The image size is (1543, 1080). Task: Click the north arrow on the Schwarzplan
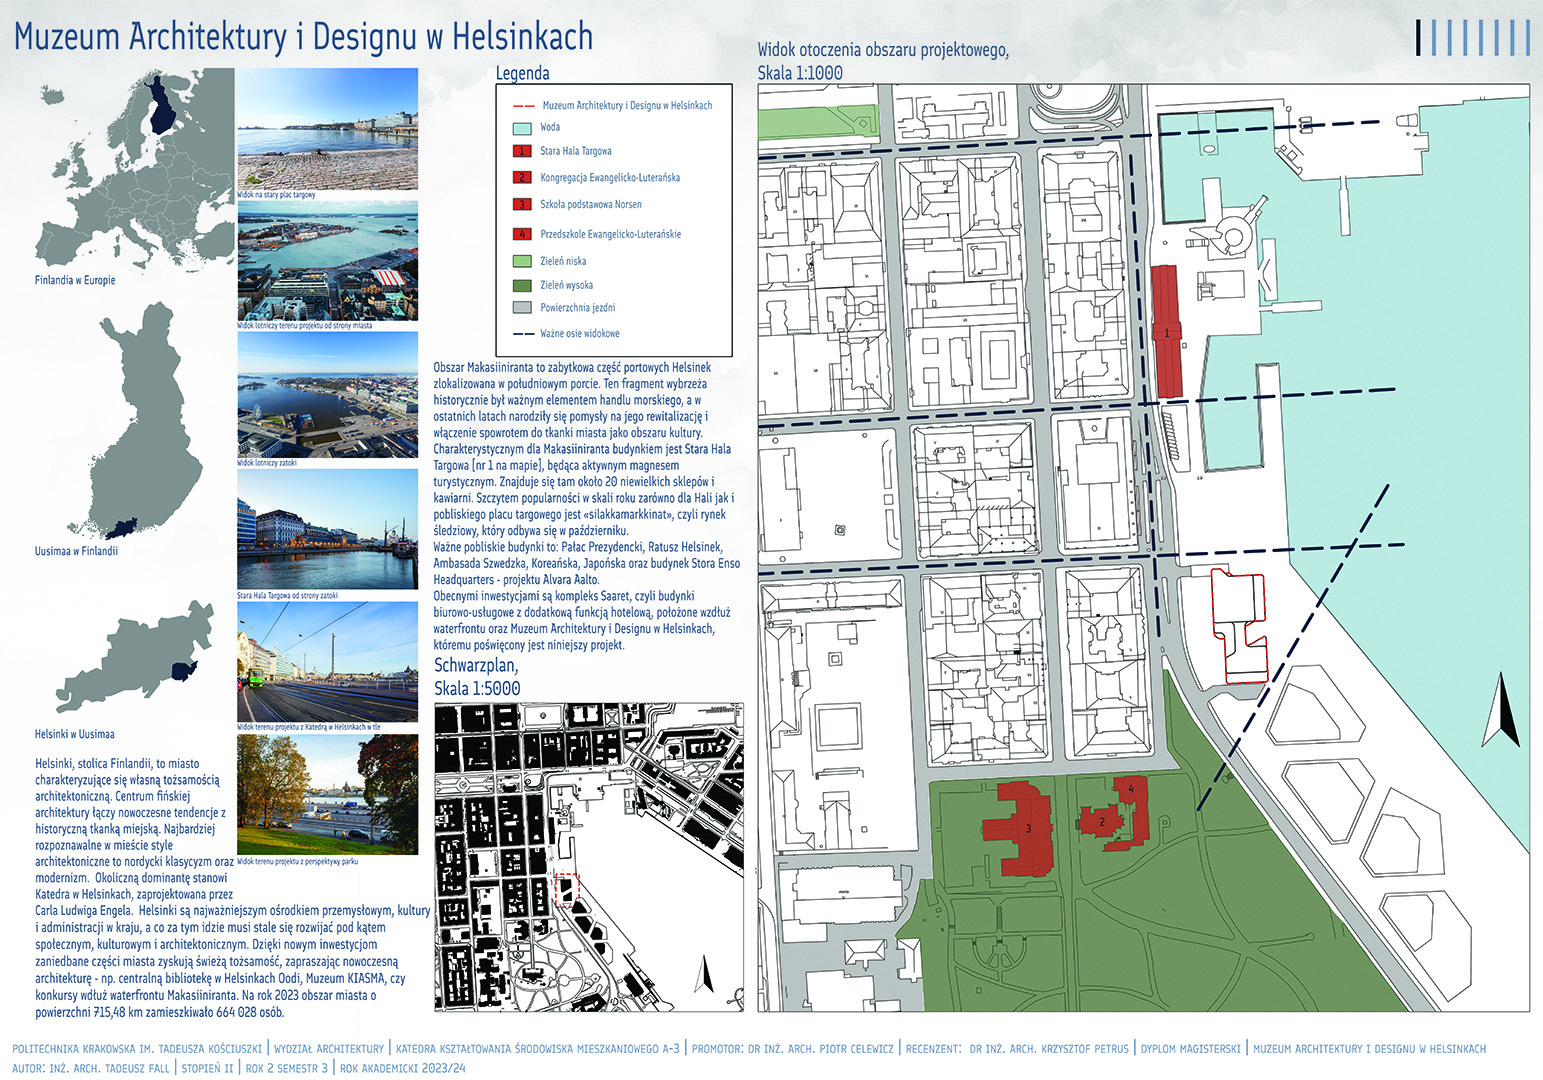[704, 976]
